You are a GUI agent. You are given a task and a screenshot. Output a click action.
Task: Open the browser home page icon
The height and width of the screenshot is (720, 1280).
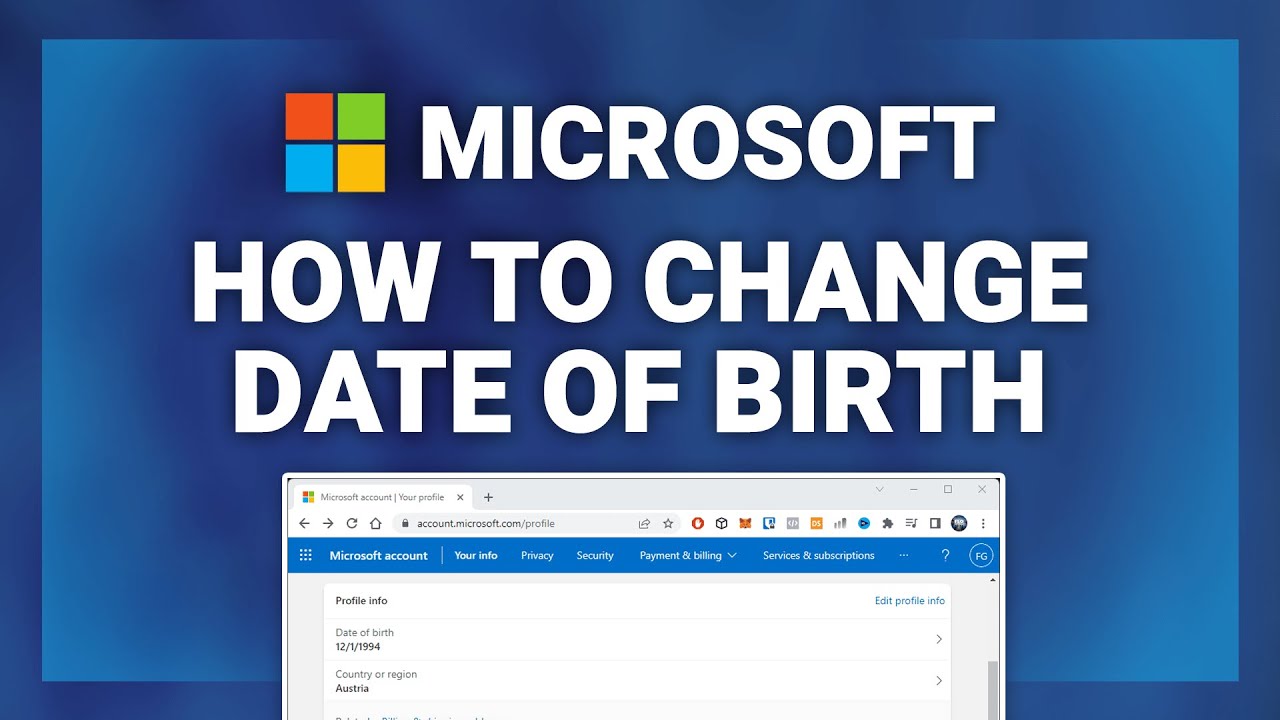pos(376,523)
